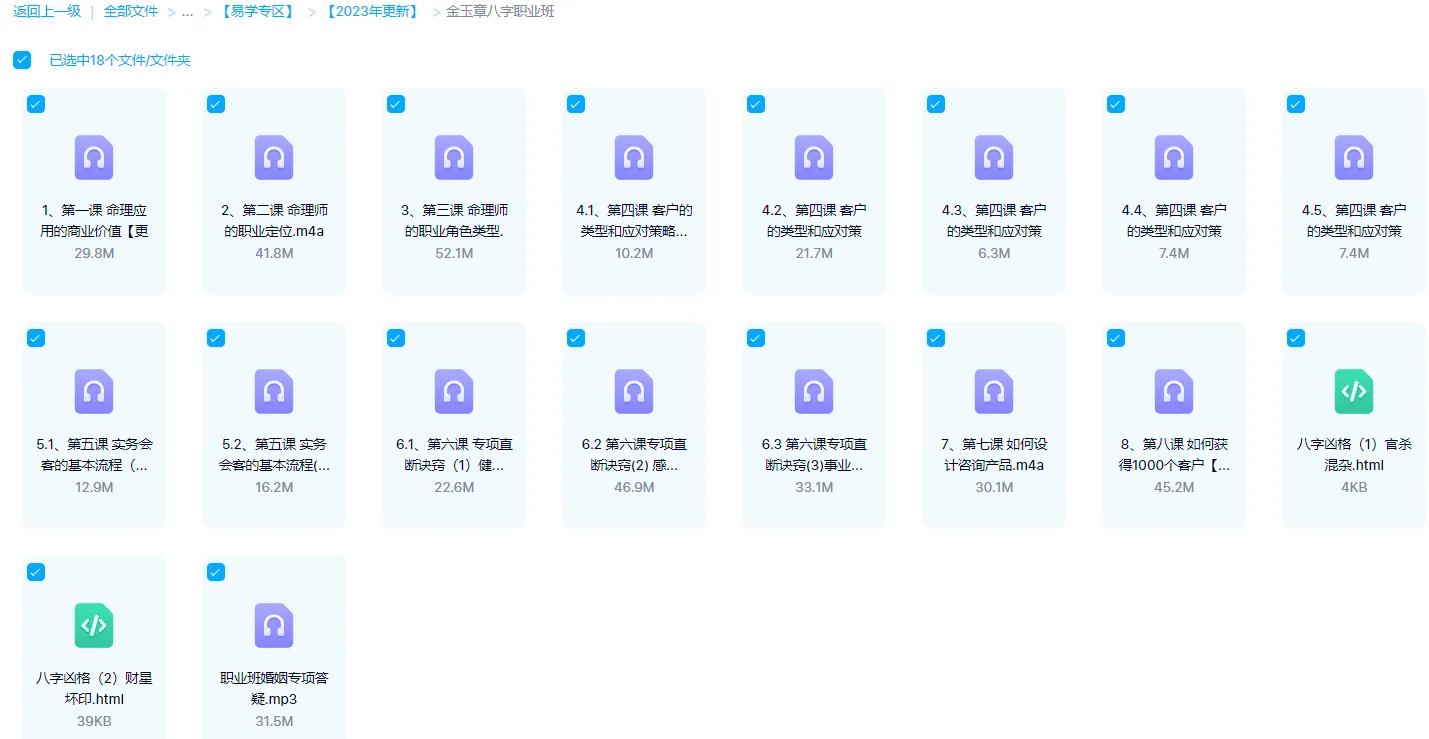Click current folder name 金玉章八字职业班

click(500, 12)
